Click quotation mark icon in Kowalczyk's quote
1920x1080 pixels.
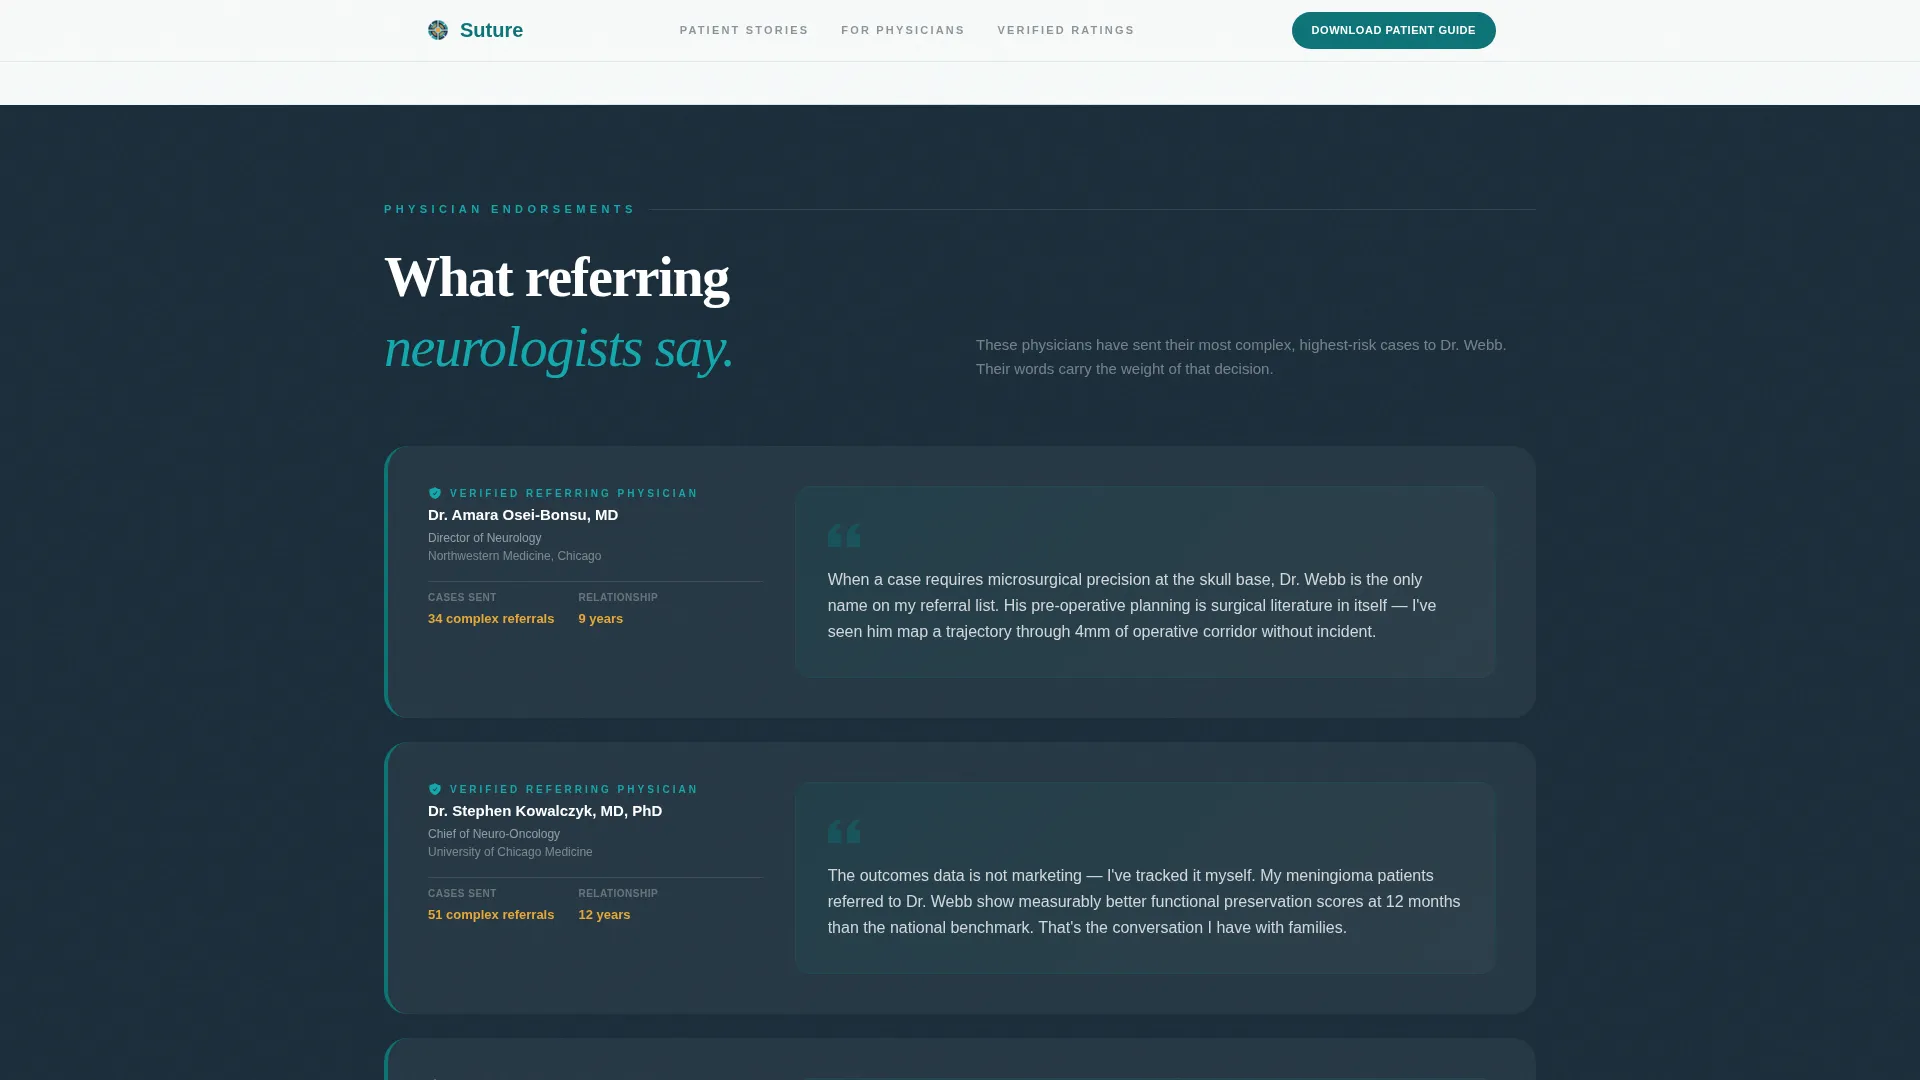point(844,831)
